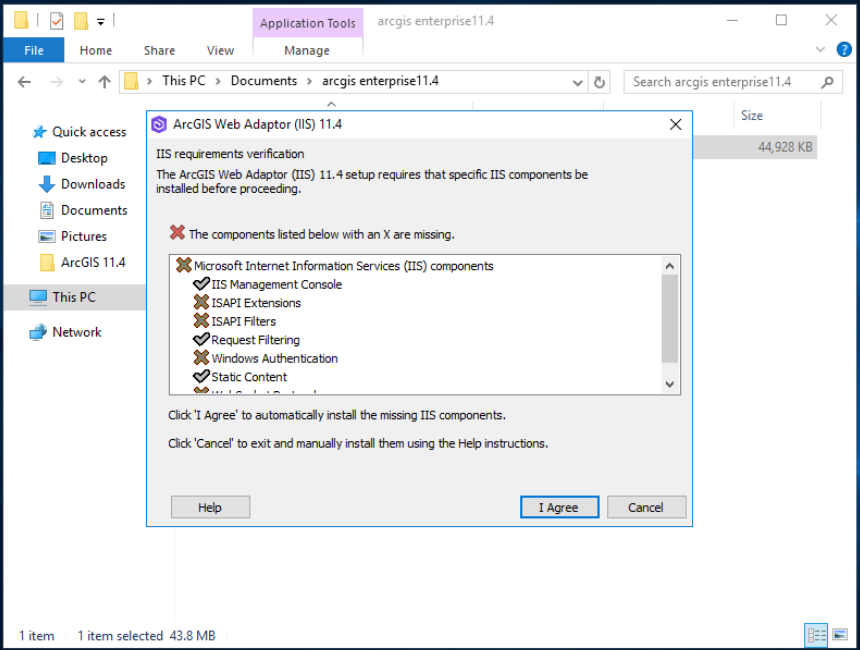Viewport: 860px width, 650px height.
Task: Go up one folder level with the up arrow
Action: (x=104, y=82)
